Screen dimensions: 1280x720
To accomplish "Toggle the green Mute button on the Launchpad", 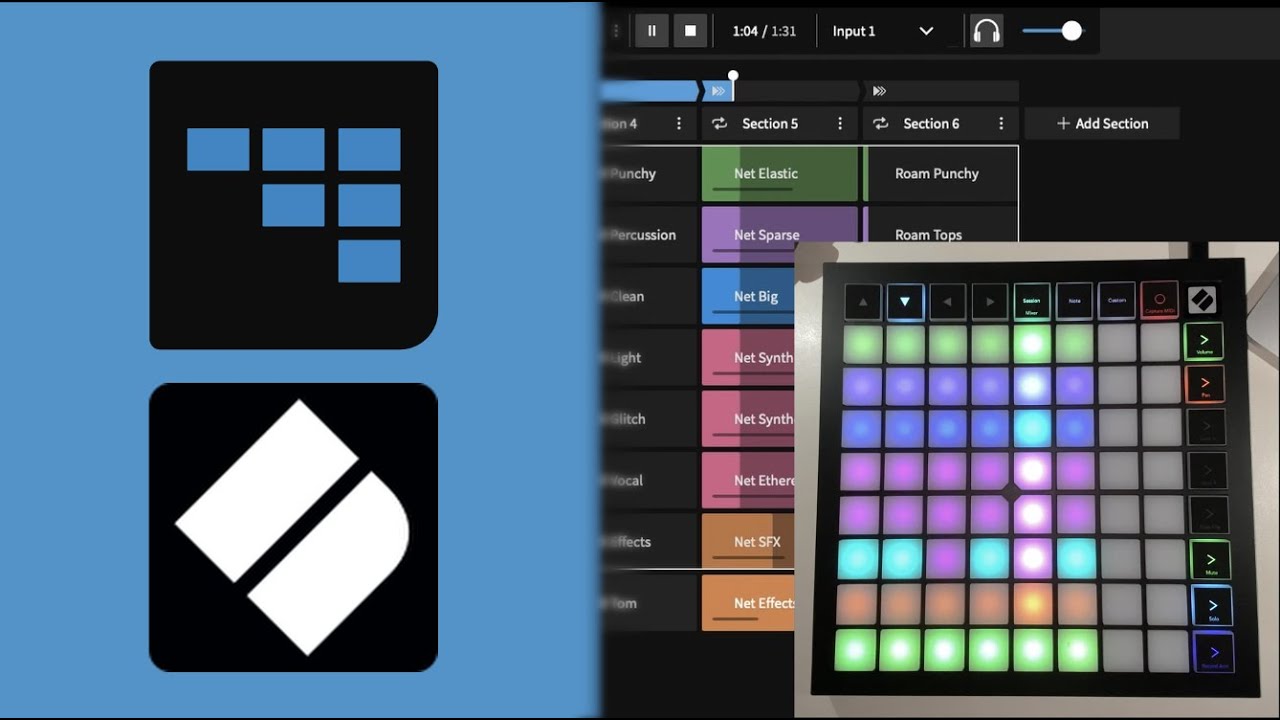I will [1211, 560].
